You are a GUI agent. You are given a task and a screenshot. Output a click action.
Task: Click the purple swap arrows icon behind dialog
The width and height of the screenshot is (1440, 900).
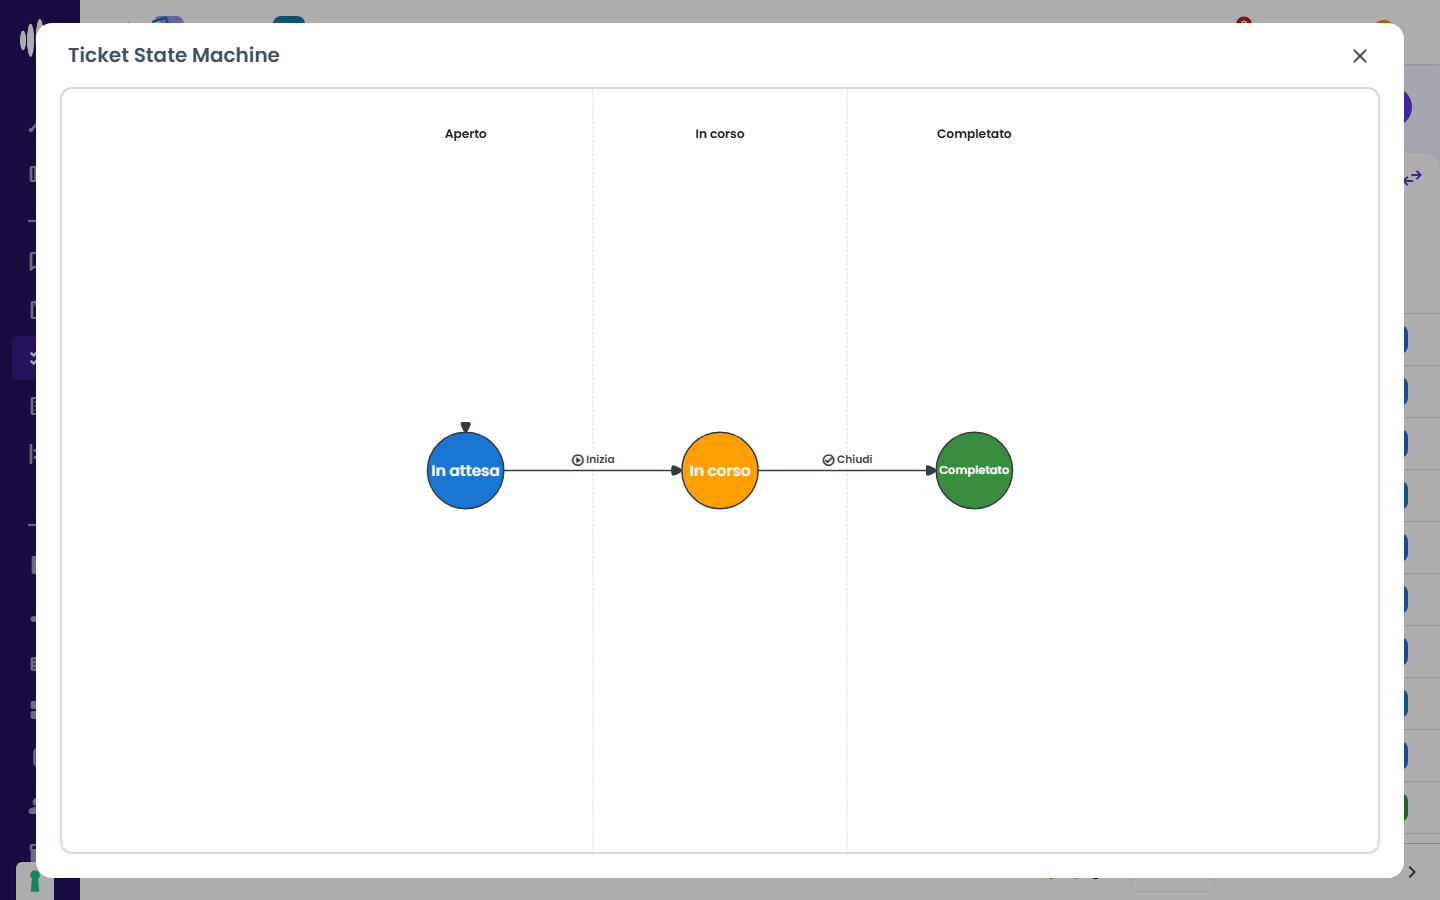(x=1412, y=178)
